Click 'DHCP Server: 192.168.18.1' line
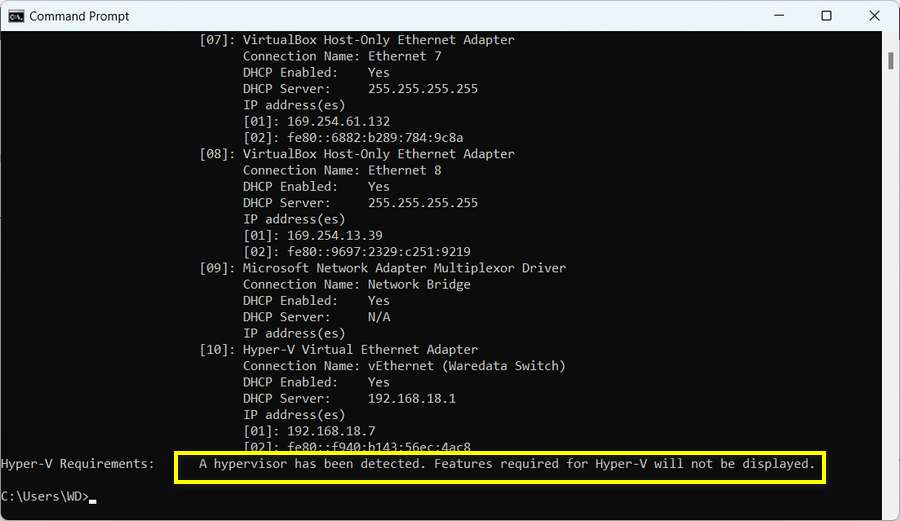Image resolution: width=900 pixels, height=521 pixels. pos(349,398)
